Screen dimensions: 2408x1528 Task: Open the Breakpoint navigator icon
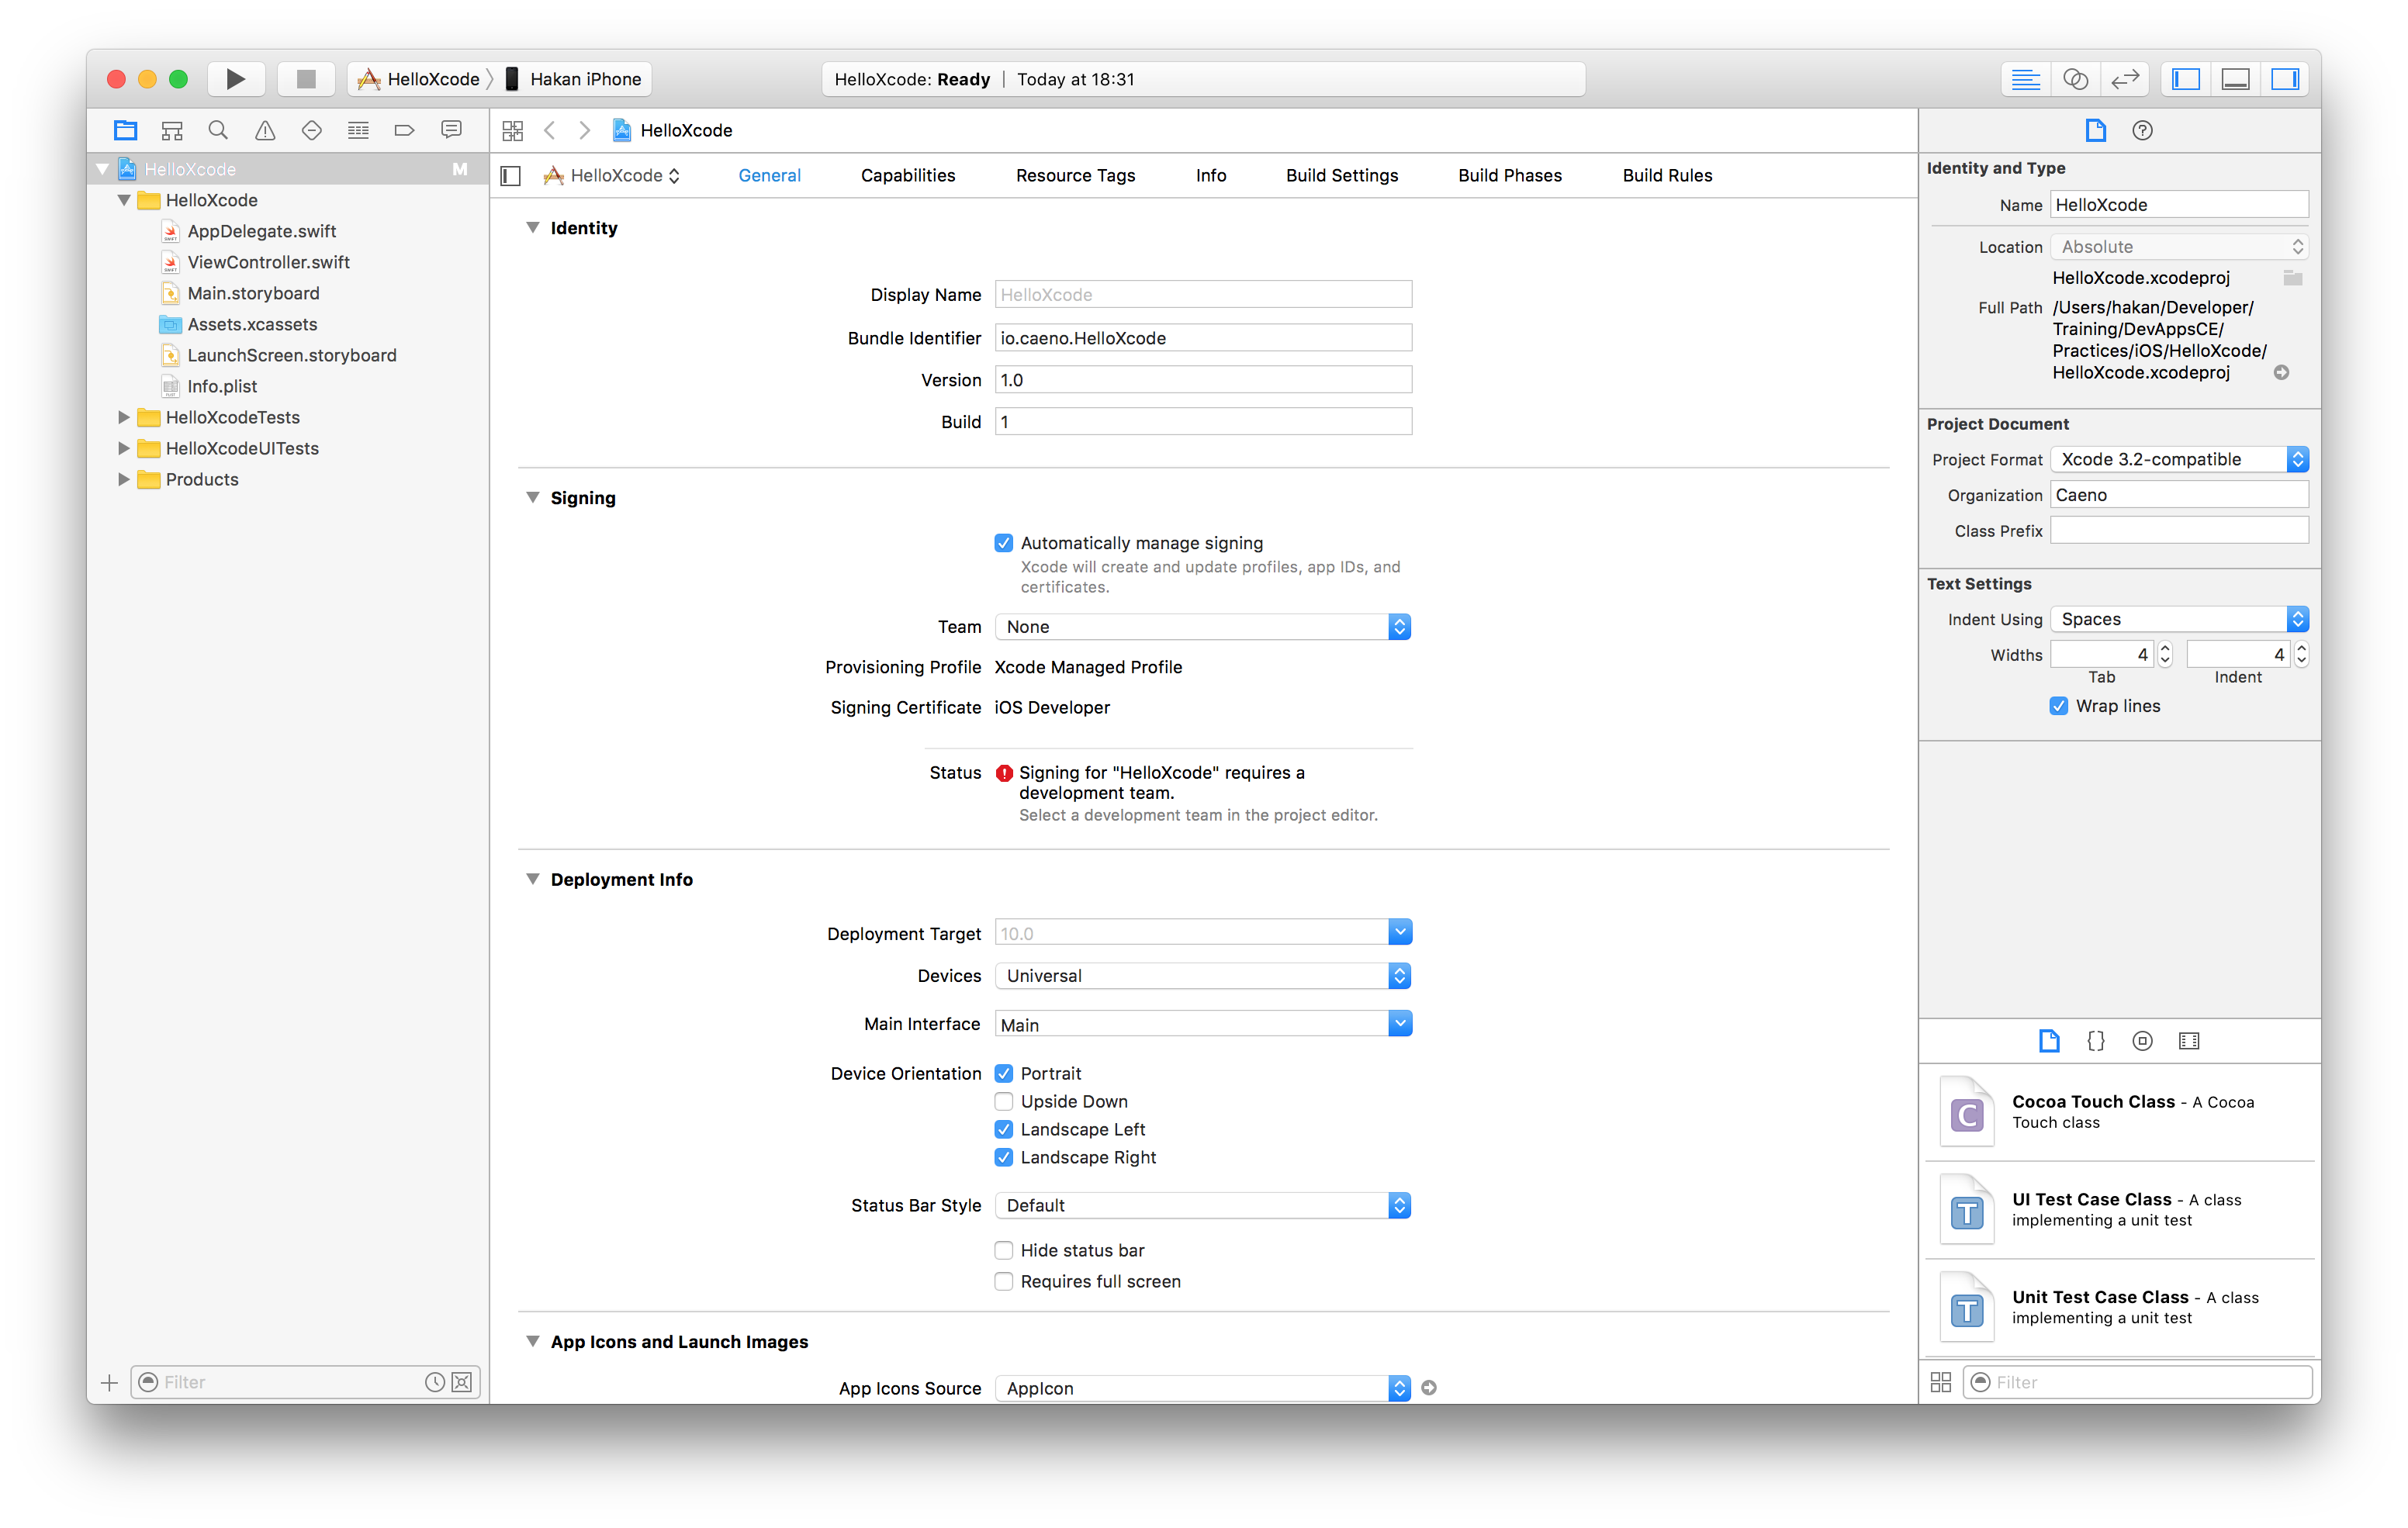[404, 130]
